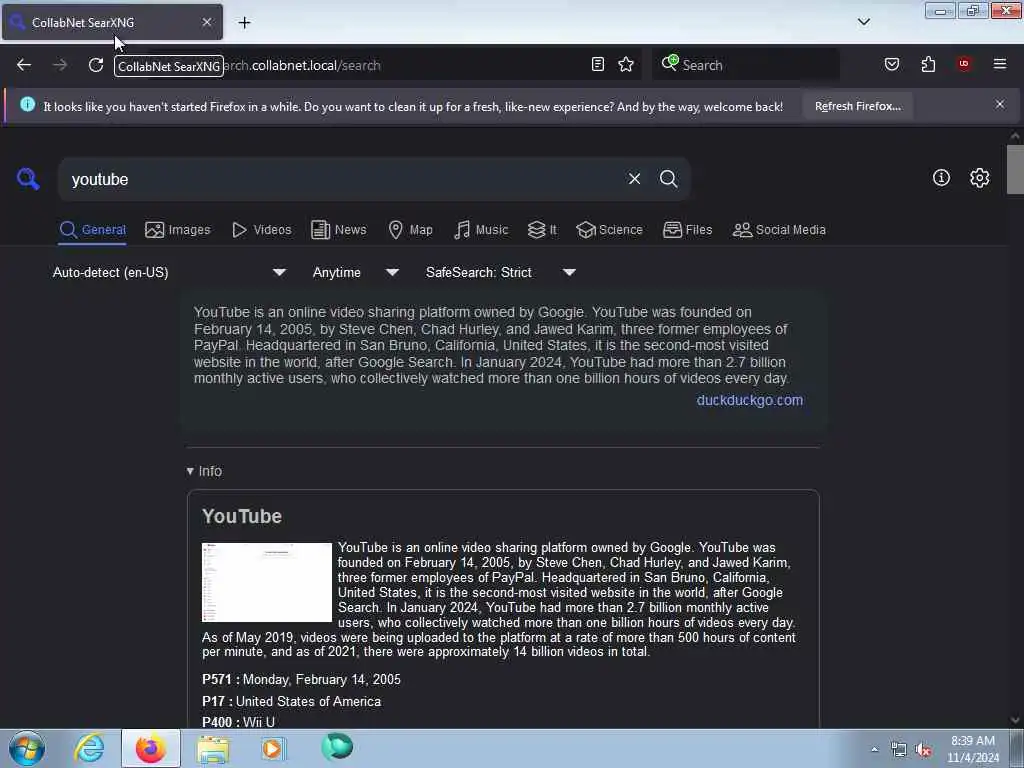1024x768 pixels.
Task: Reload the current page
Action: (96, 65)
